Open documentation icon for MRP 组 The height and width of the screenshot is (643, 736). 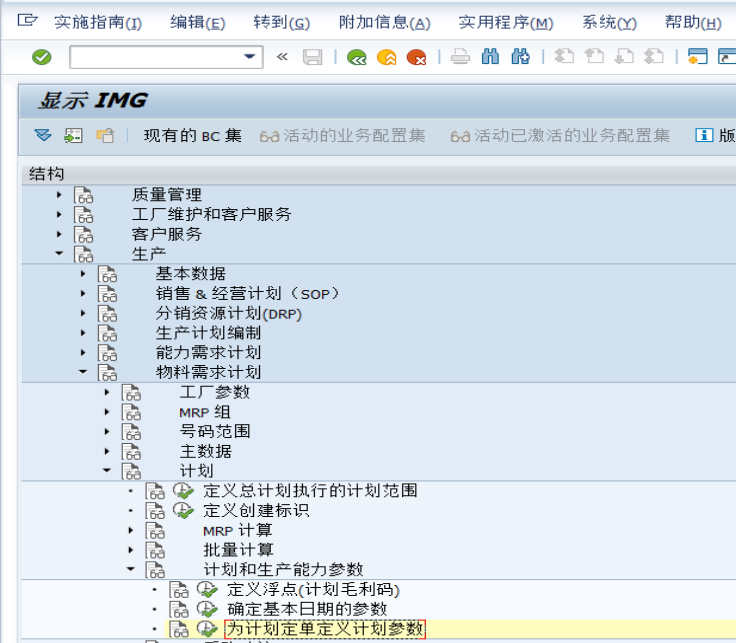click(x=131, y=412)
